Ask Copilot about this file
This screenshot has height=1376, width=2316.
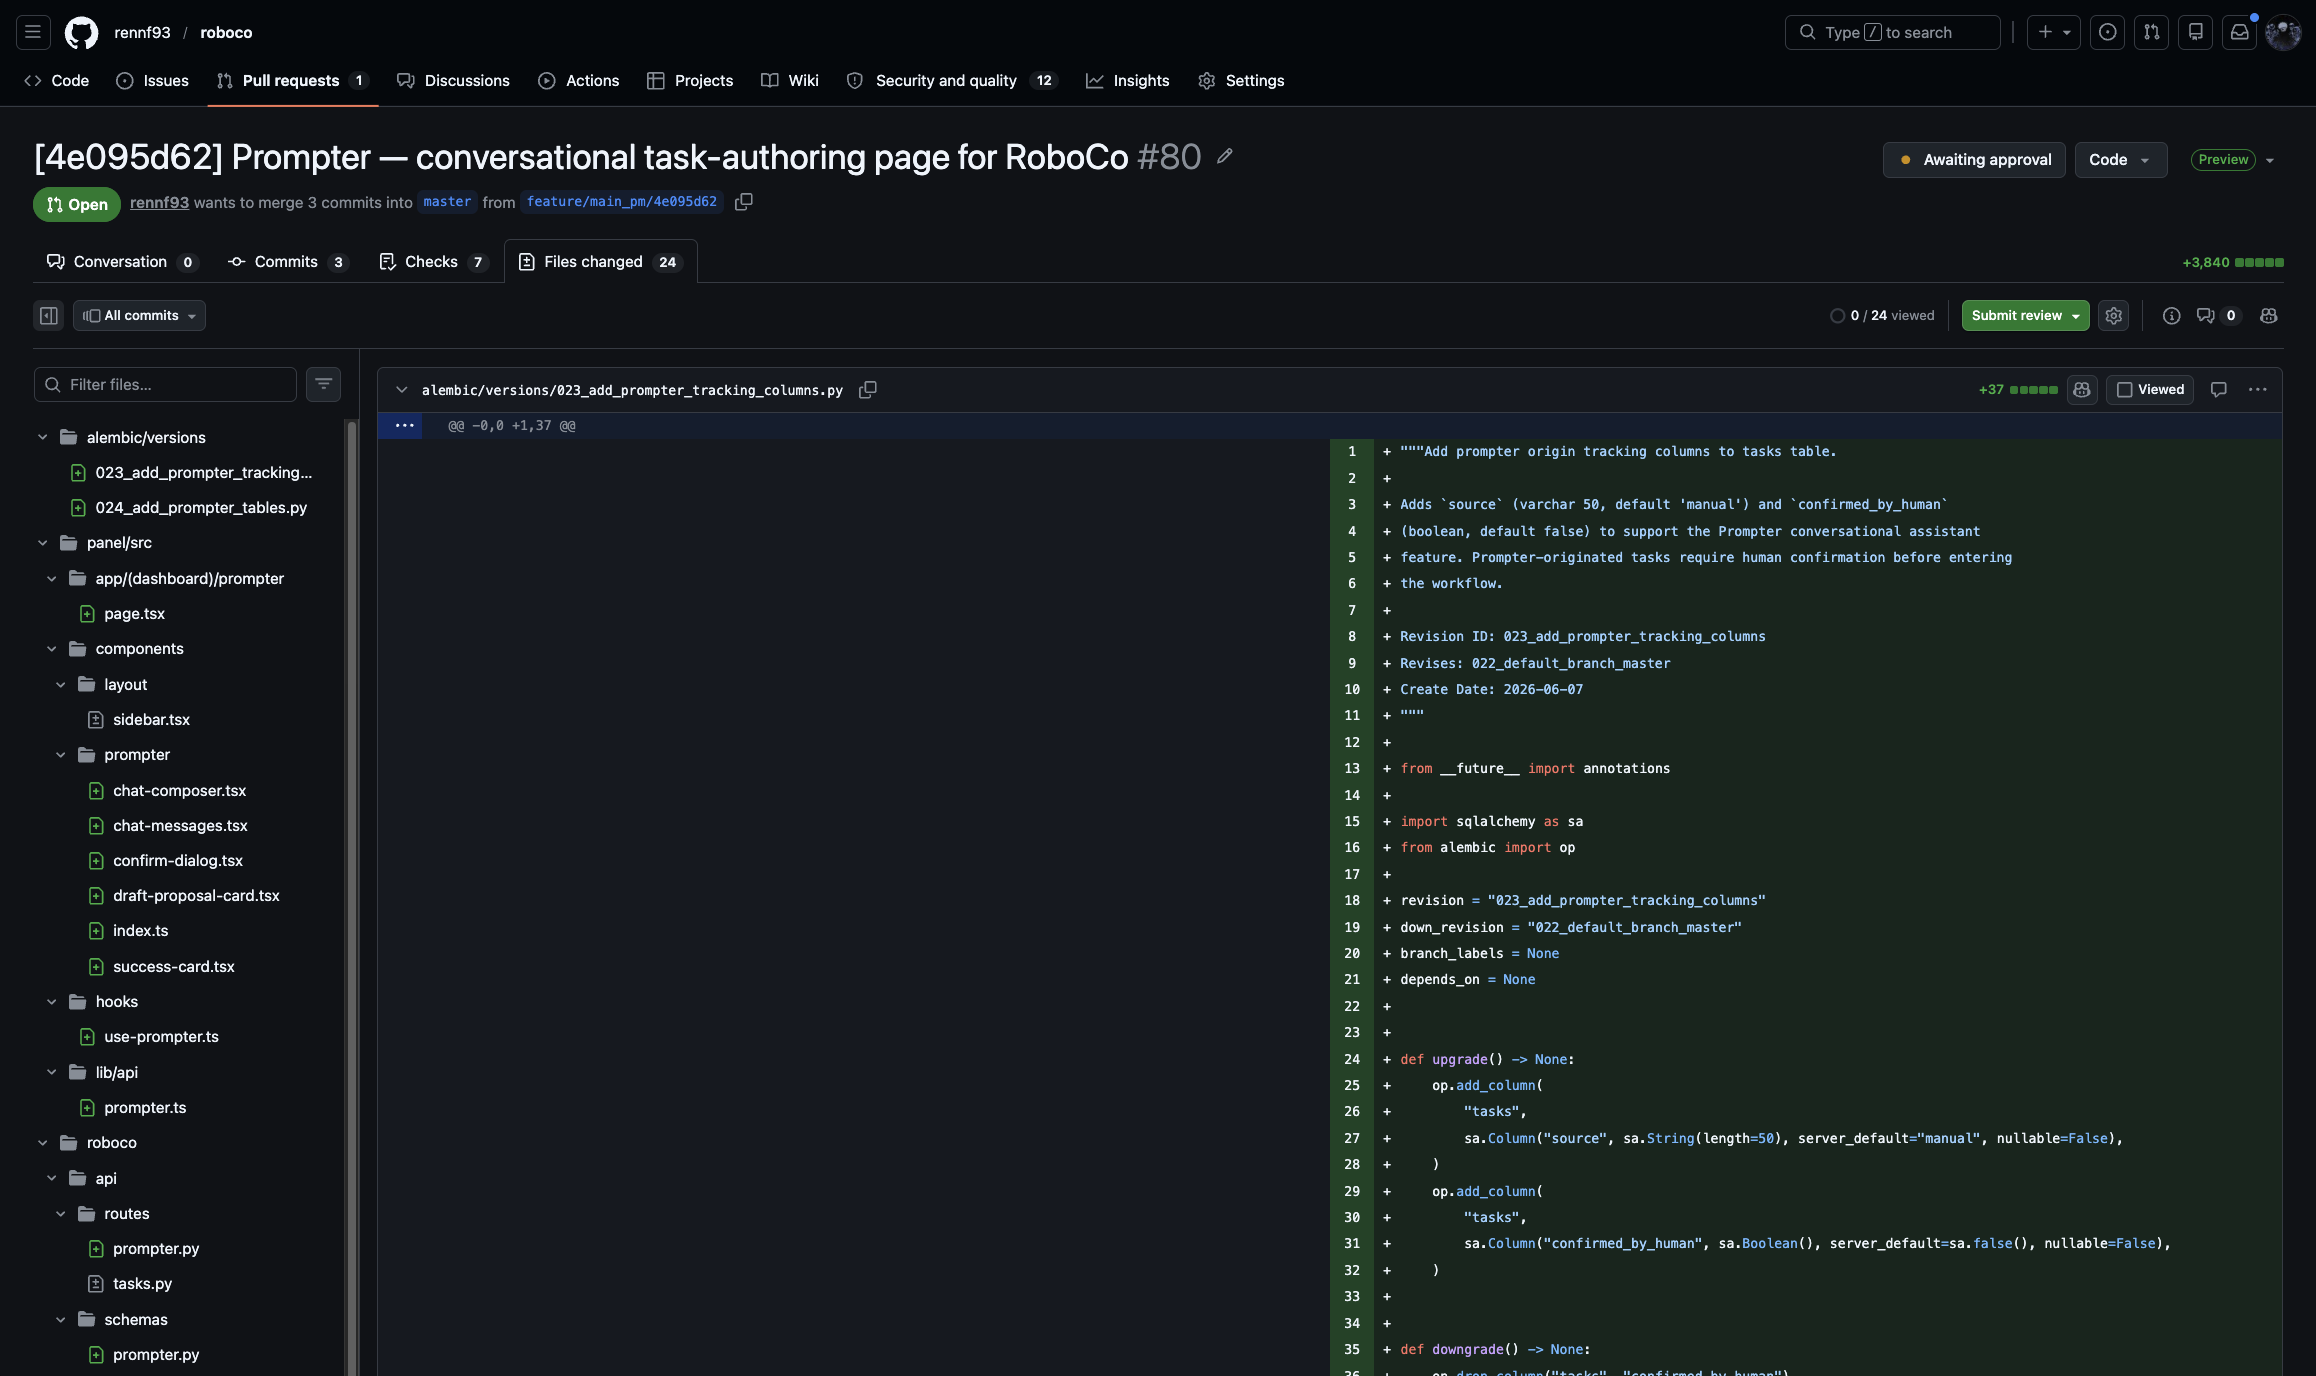[2082, 390]
